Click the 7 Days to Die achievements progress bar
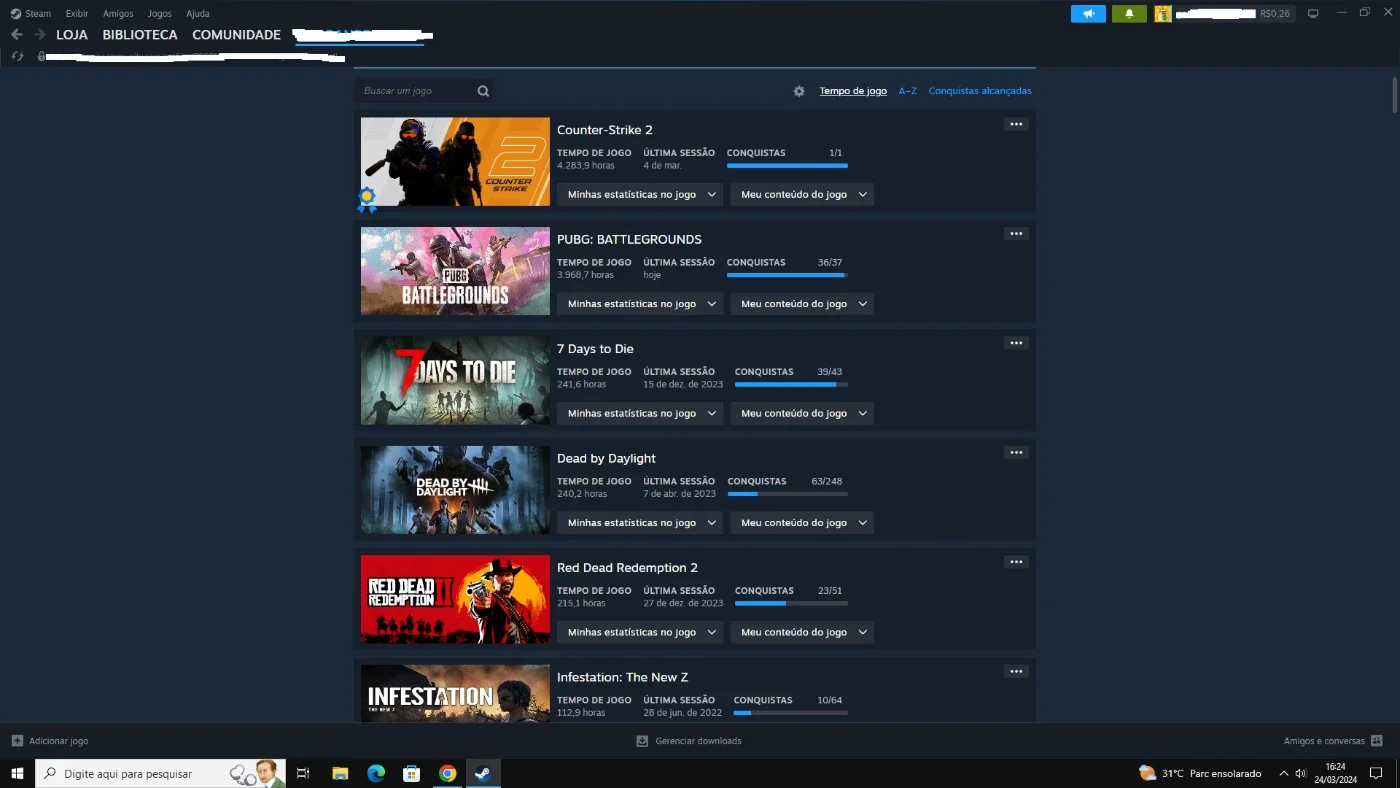The height and width of the screenshot is (788, 1400). click(791, 384)
